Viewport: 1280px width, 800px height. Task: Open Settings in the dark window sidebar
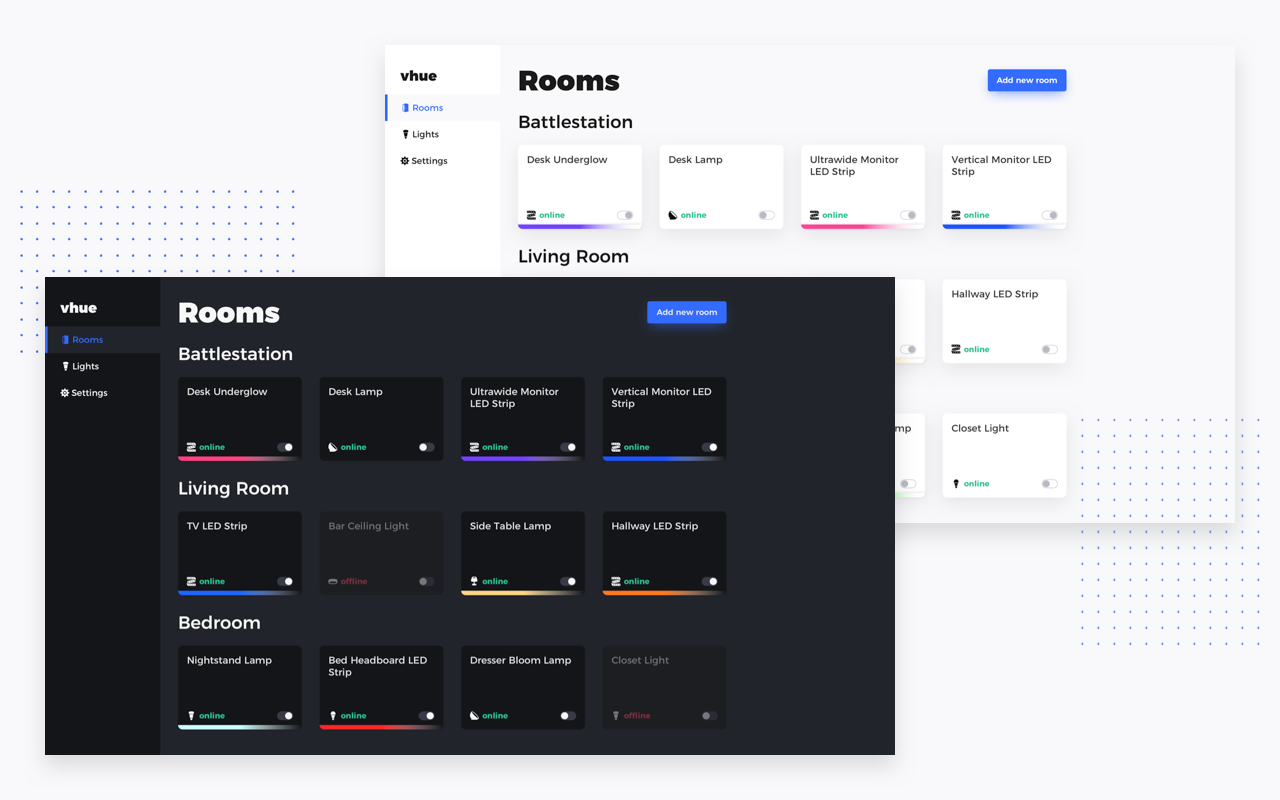(103, 393)
